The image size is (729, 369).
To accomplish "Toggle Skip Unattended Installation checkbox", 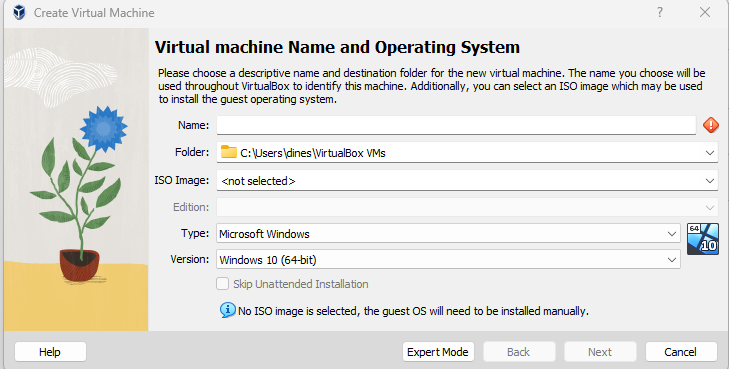I will [x=223, y=283].
